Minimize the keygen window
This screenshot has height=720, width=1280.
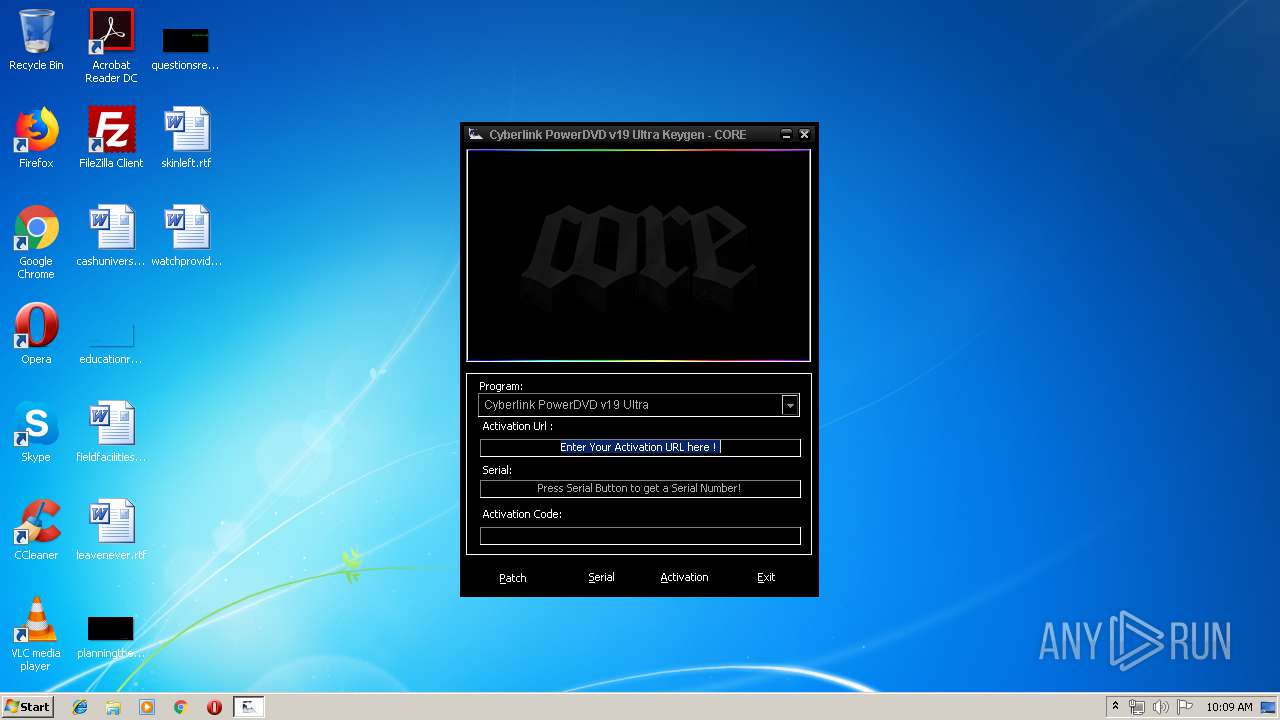pos(786,134)
